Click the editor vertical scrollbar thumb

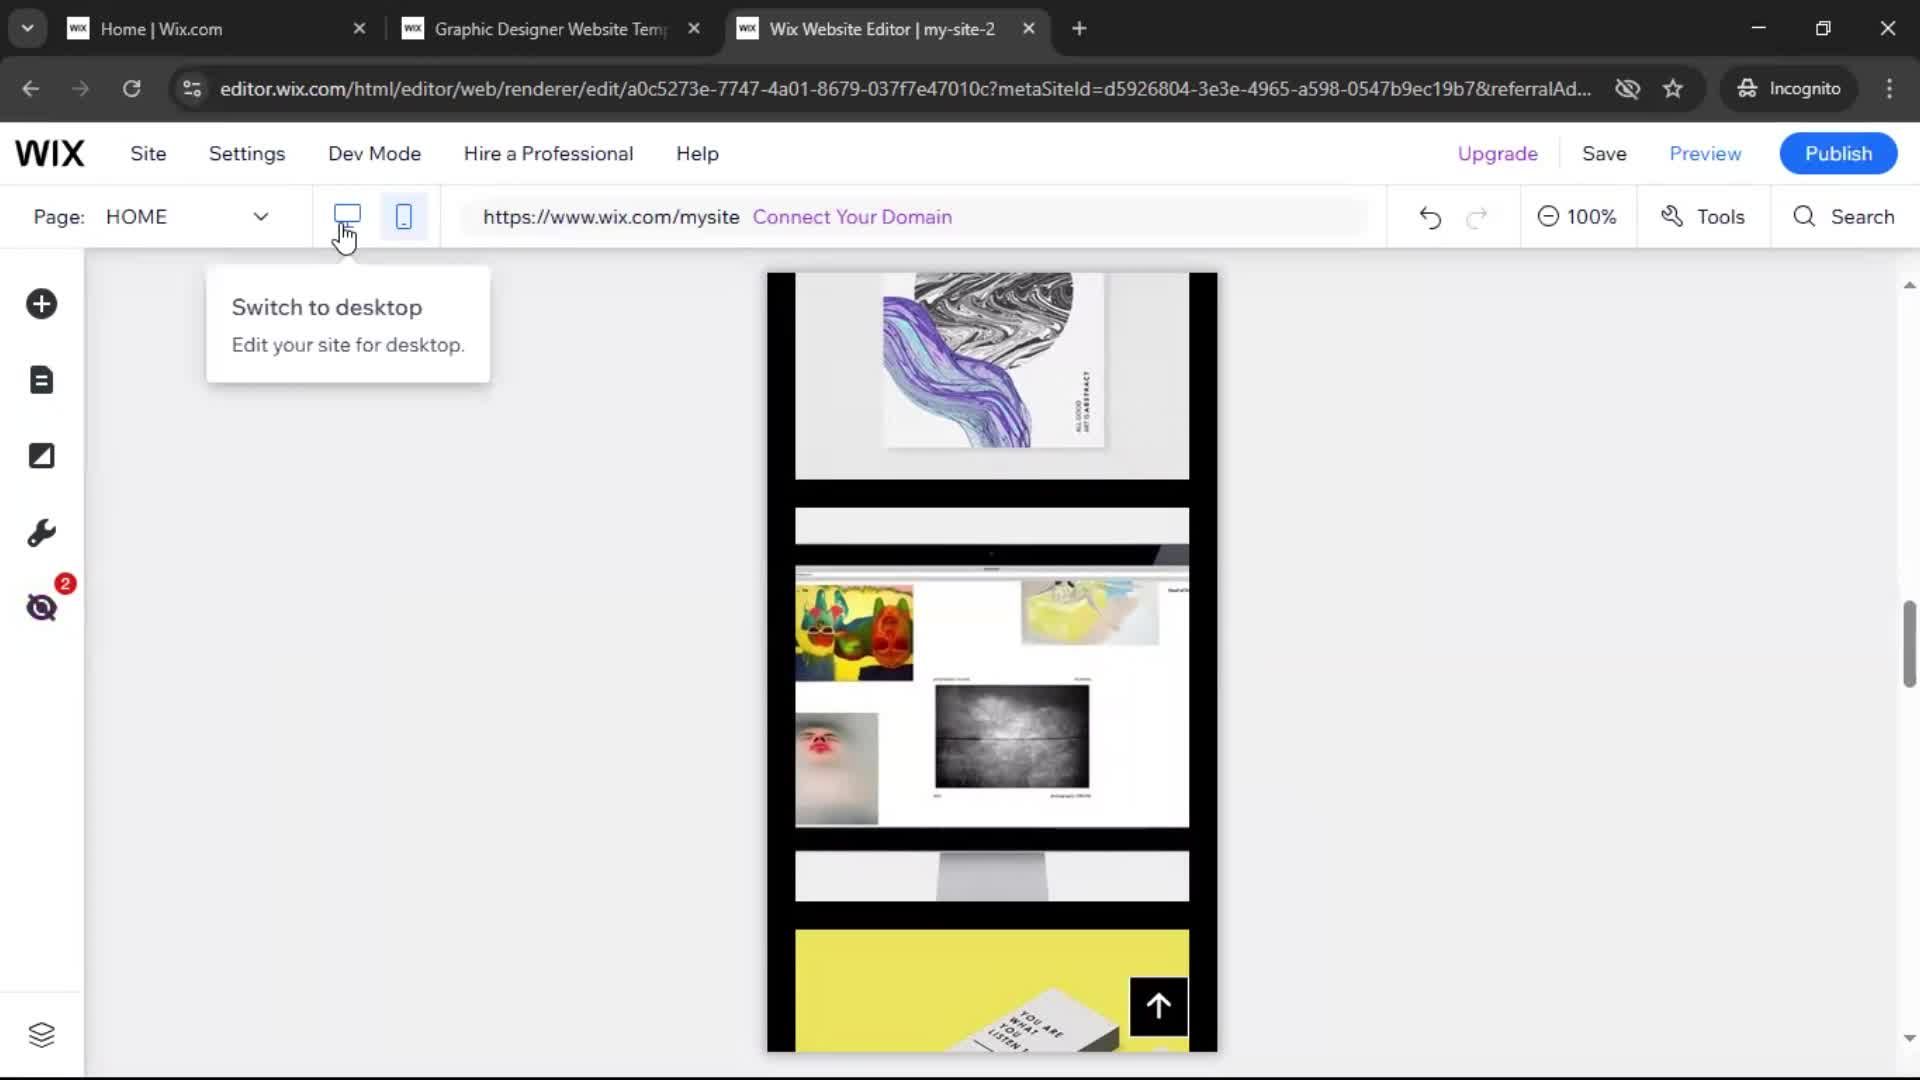1909,644
